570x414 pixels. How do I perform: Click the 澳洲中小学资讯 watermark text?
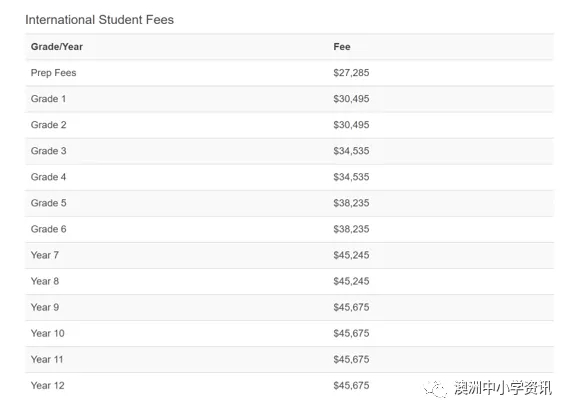pyautogui.click(x=503, y=388)
